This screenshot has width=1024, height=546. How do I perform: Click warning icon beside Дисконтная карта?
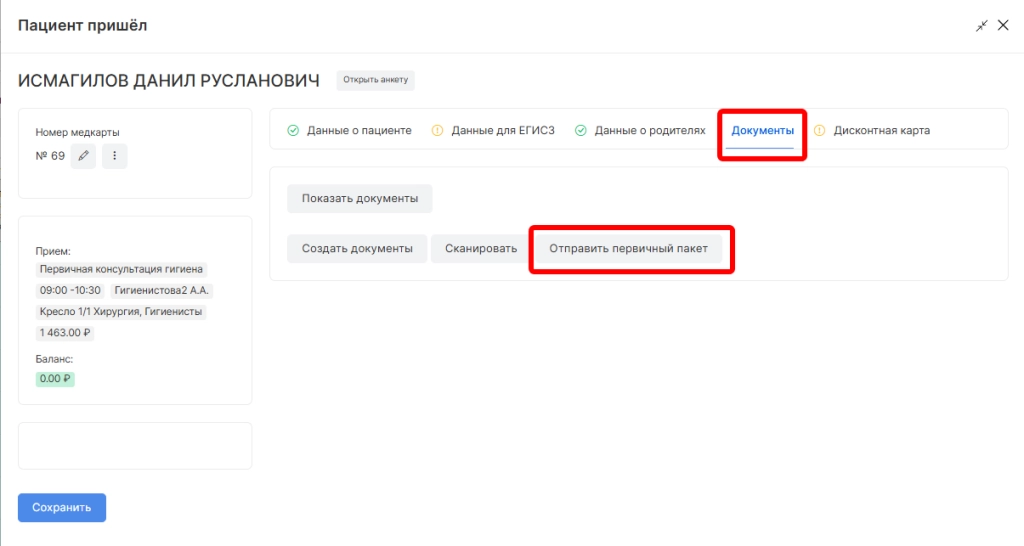[820, 130]
